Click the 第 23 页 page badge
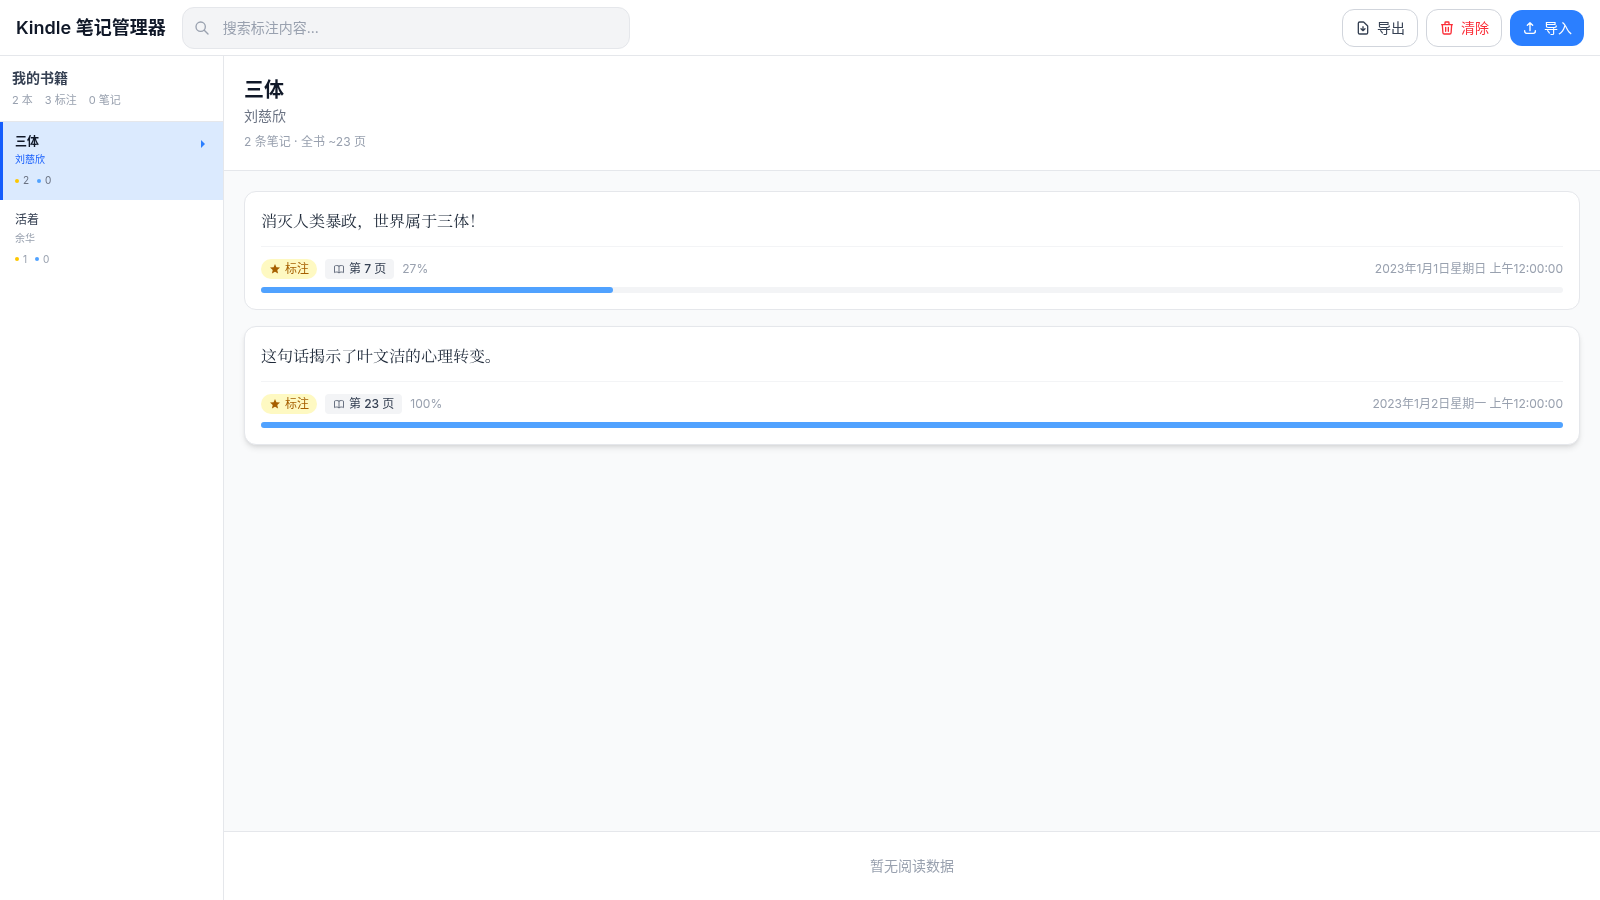The height and width of the screenshot is (900, 1600). point(363,404)
